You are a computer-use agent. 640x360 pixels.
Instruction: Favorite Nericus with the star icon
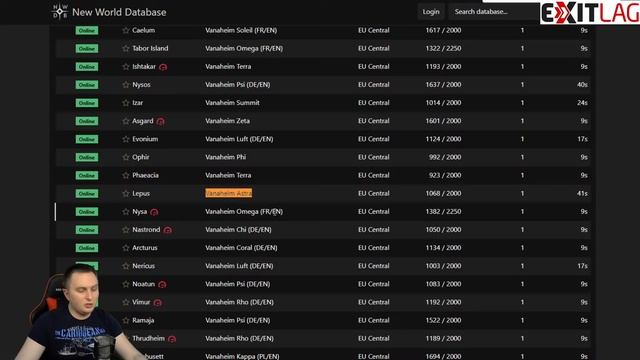pyautogui.click(x=126, y=266)
